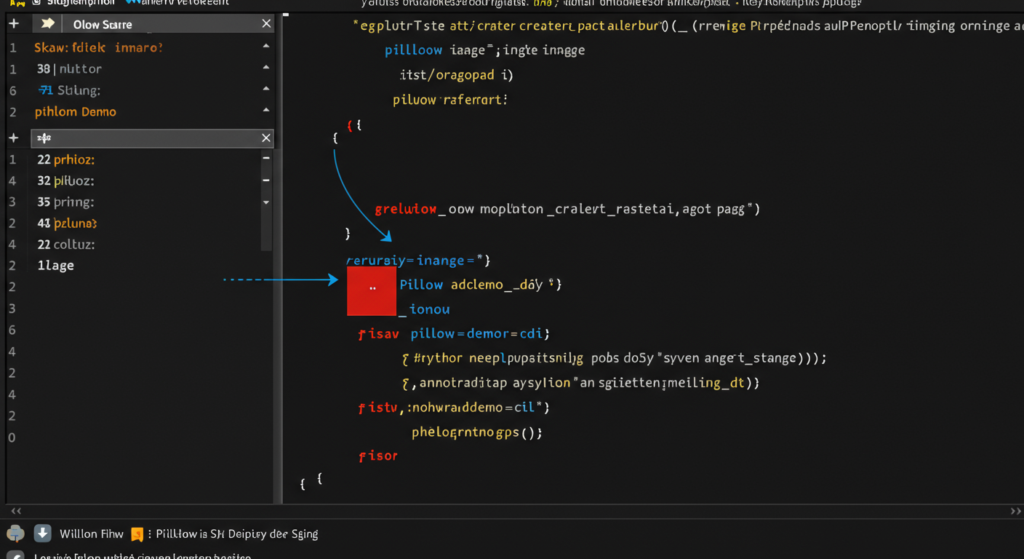
Task: Click the greluiow_oow moplaton code line
Action: click(567, 210)
